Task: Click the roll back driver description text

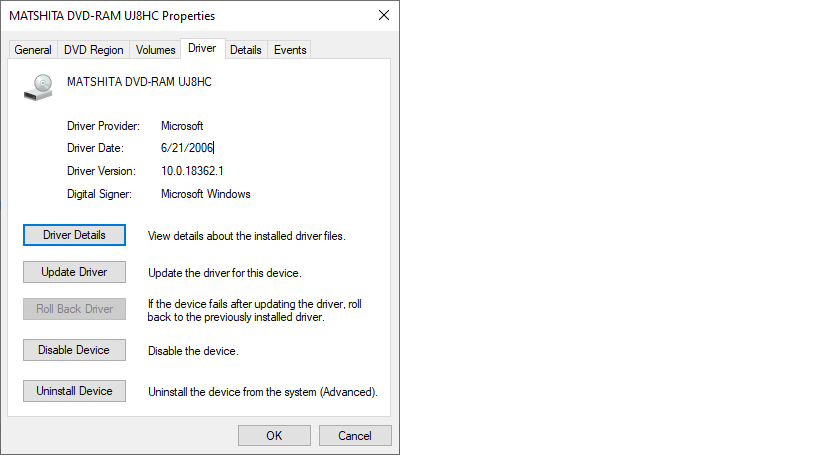Action: 254,311
